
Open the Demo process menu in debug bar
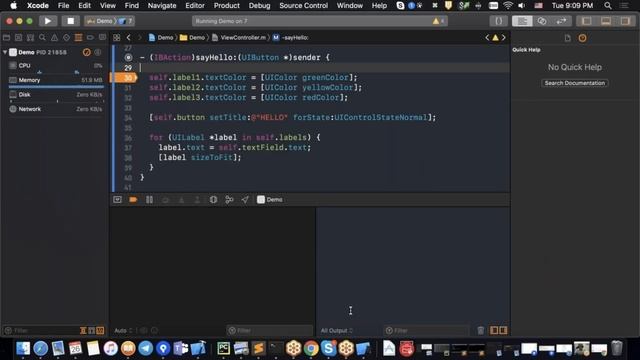[270, 200]
